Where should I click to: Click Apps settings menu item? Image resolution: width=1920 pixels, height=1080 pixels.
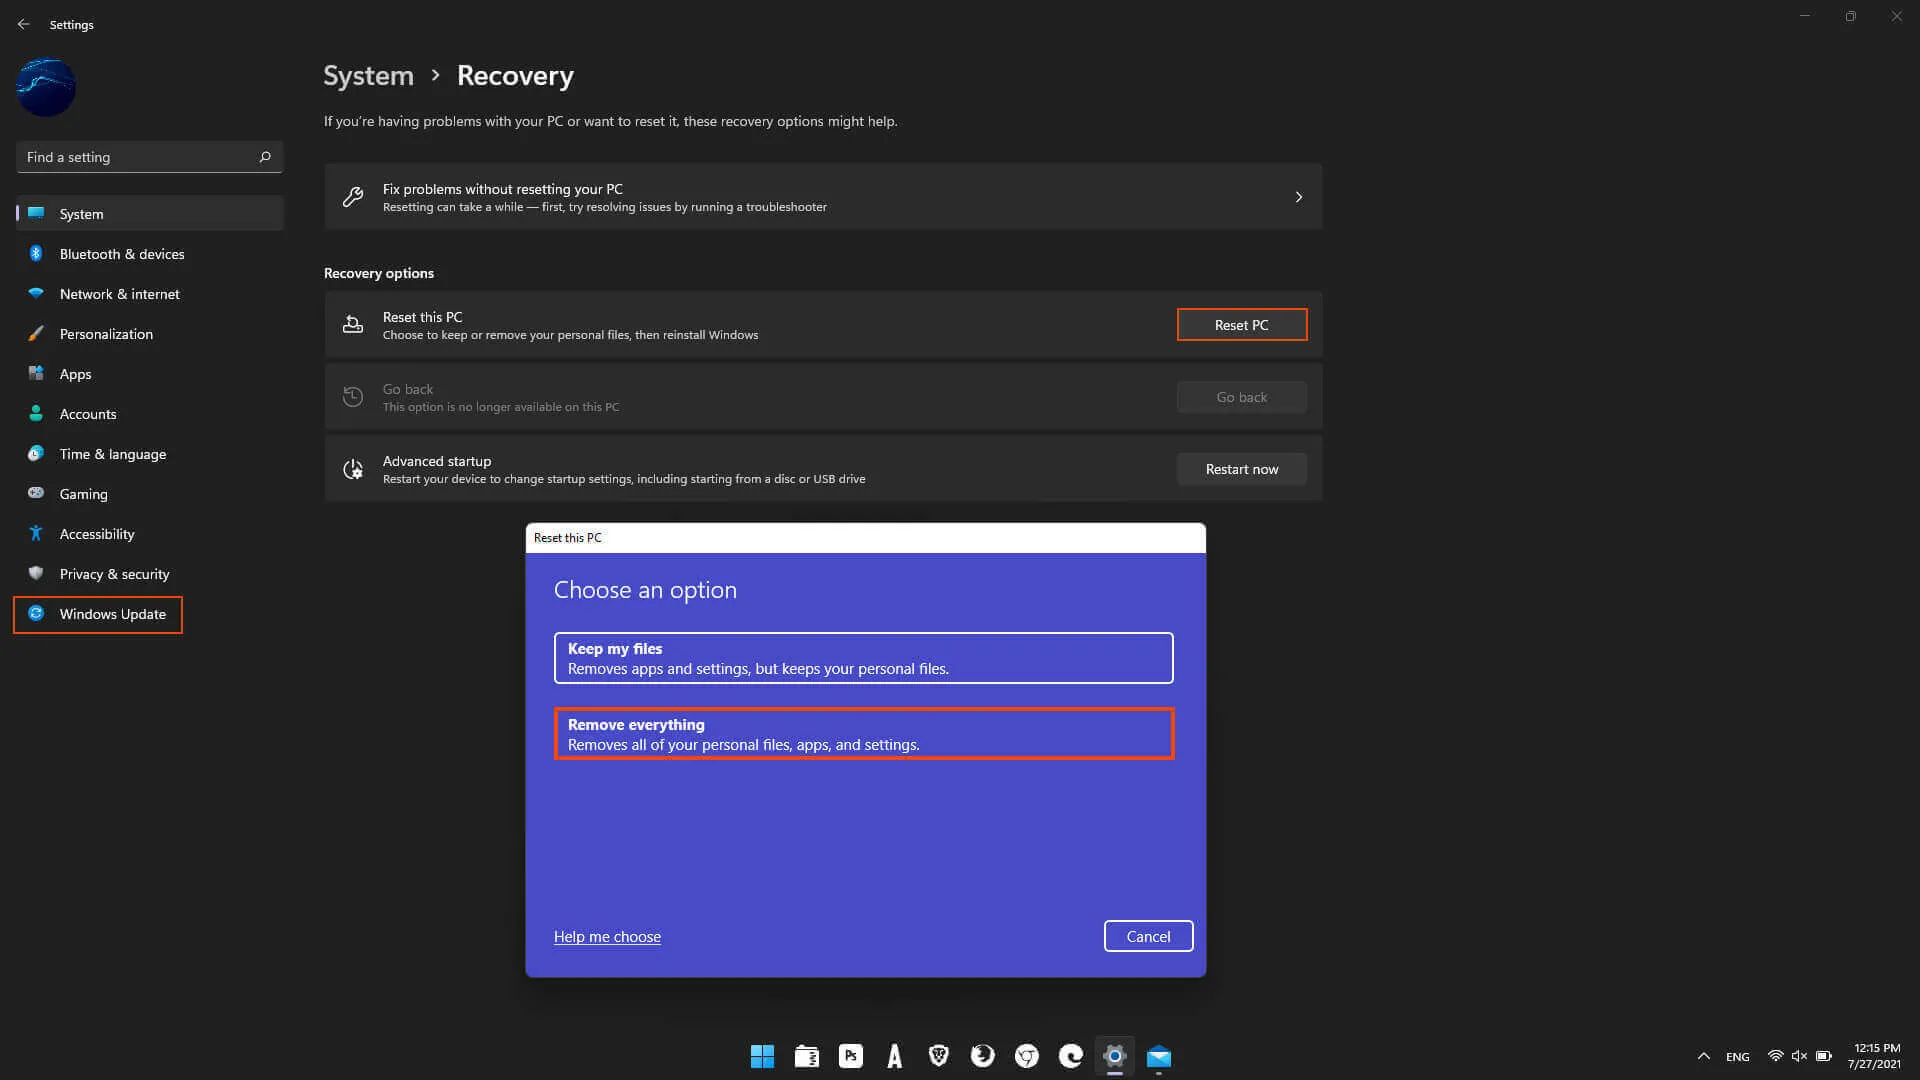[75, 373]
